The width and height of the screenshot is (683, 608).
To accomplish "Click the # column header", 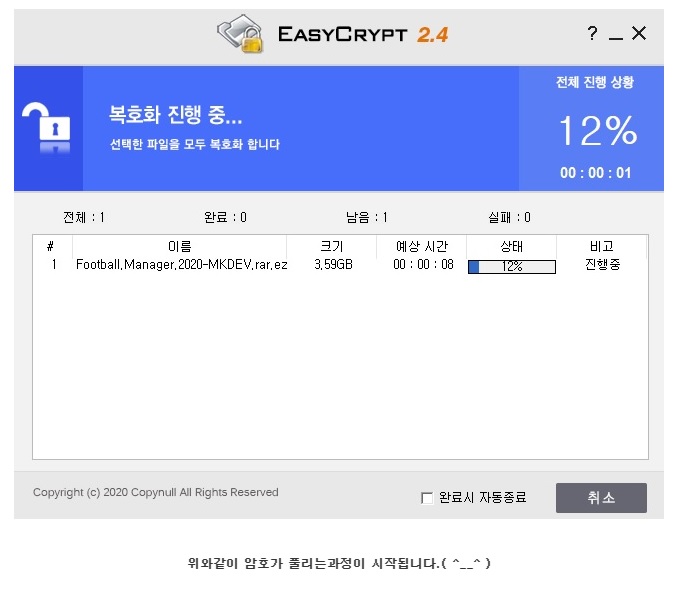I will coord(51,247).
